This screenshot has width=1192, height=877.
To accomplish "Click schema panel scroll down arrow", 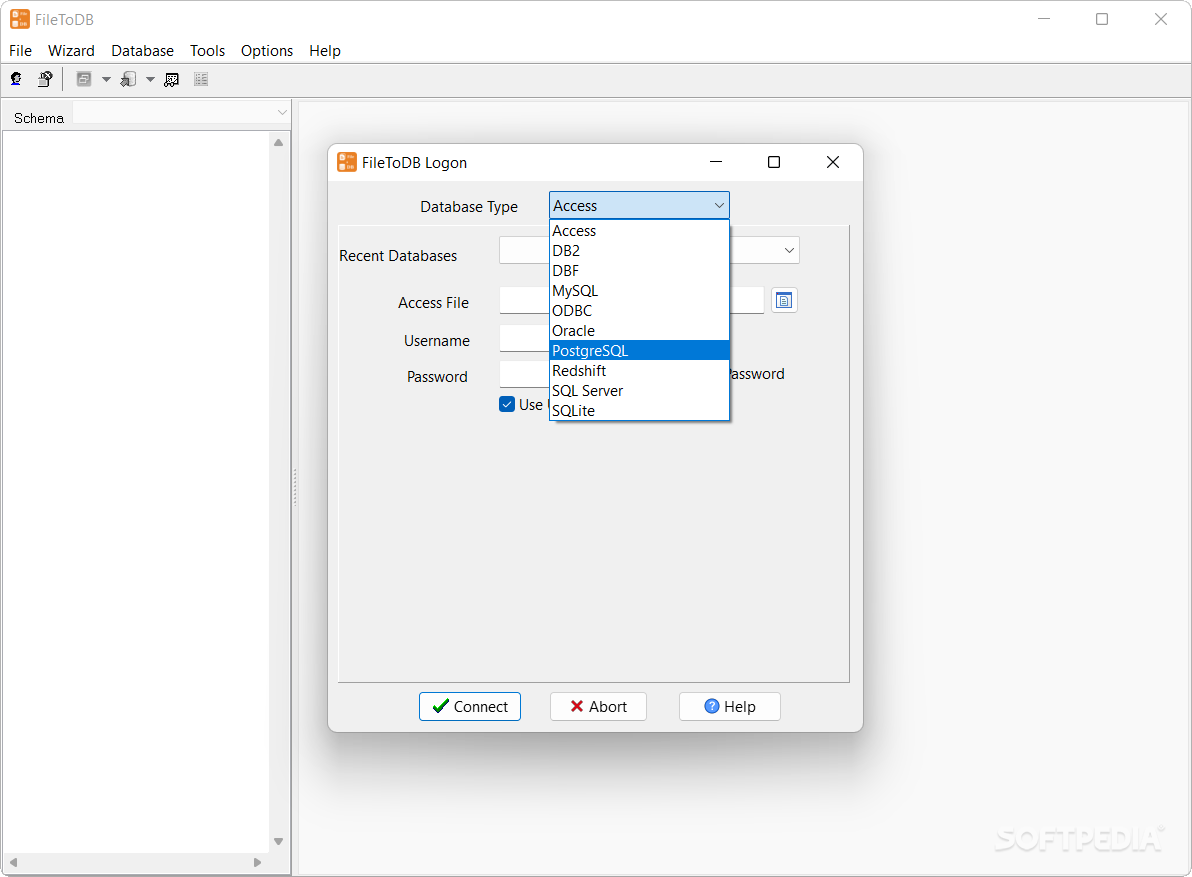I will [278, 841].
